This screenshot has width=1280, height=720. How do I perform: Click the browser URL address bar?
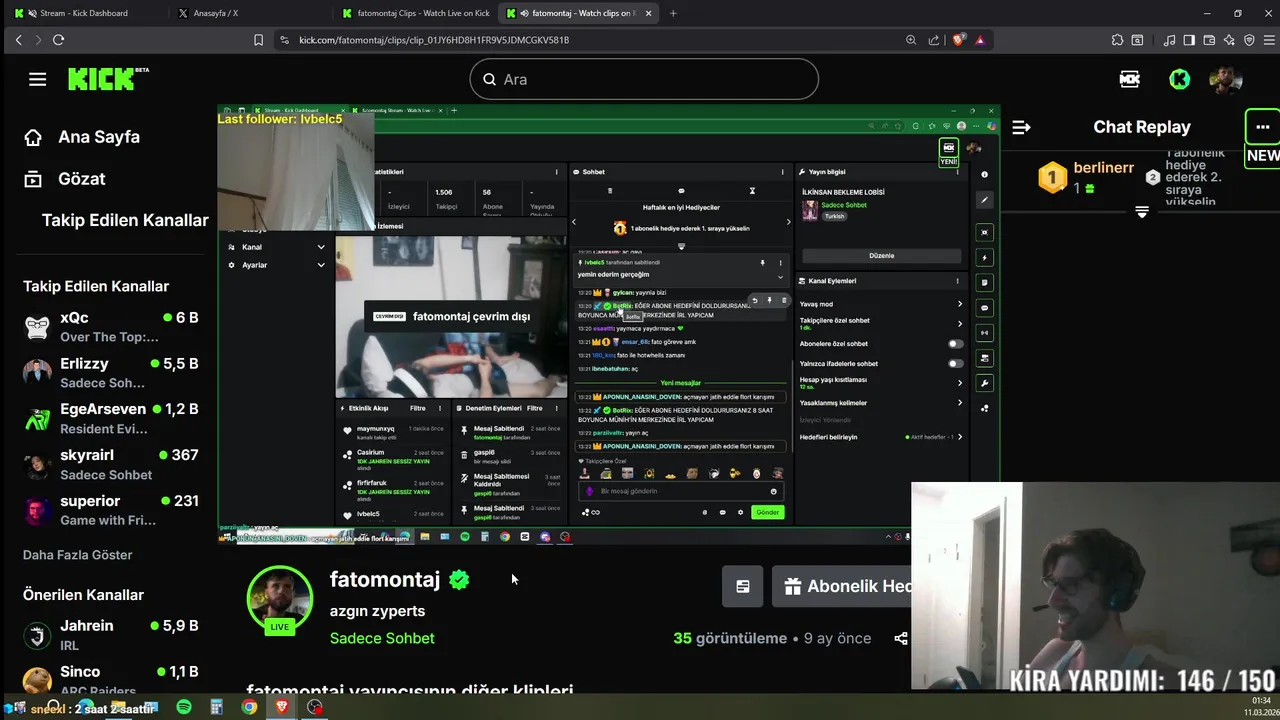click(x=590, y=40)
